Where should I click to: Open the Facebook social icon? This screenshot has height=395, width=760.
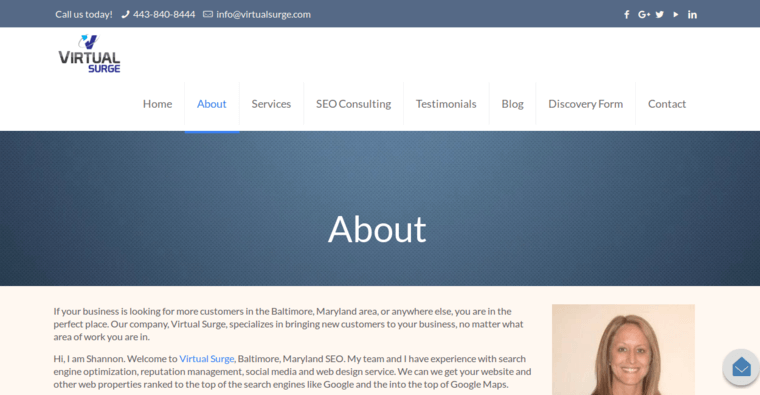[627, 15]
